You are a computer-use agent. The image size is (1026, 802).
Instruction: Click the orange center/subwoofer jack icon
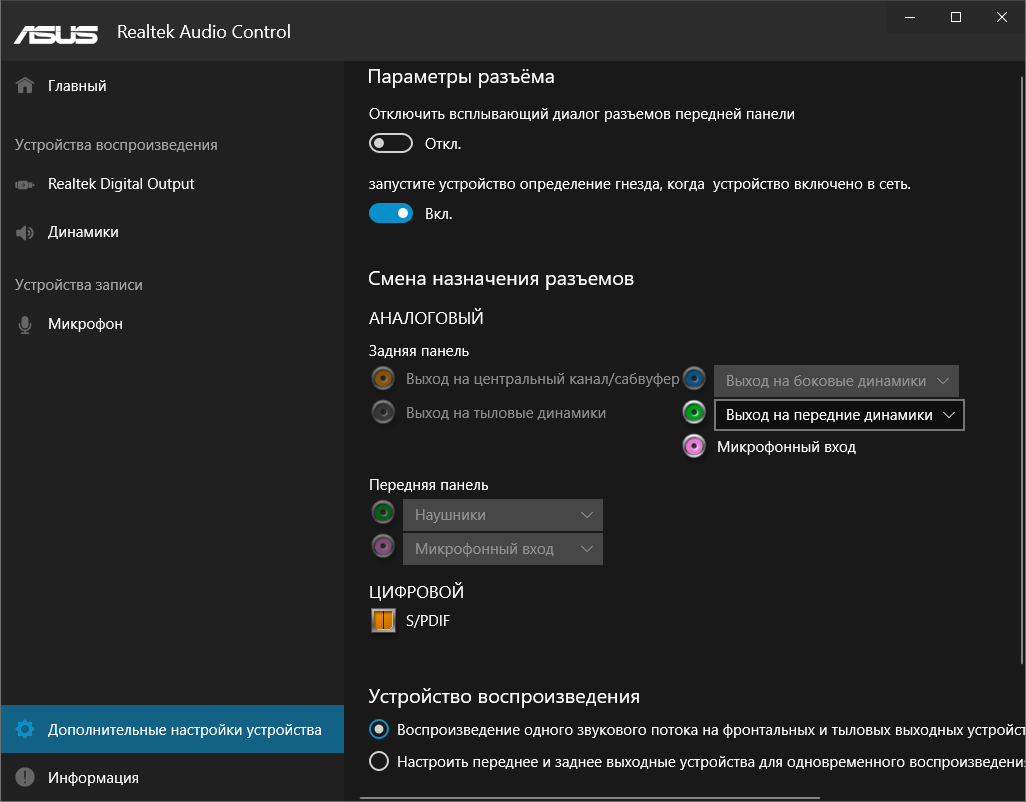[383, 378]
